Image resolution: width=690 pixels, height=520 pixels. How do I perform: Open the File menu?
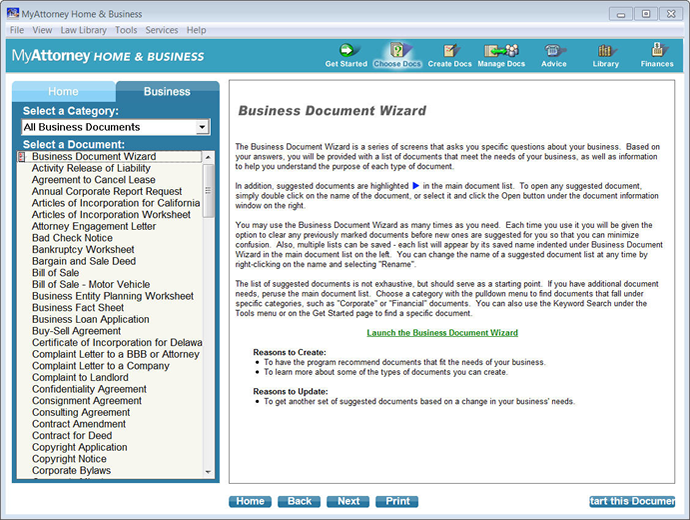click(17, 30)
